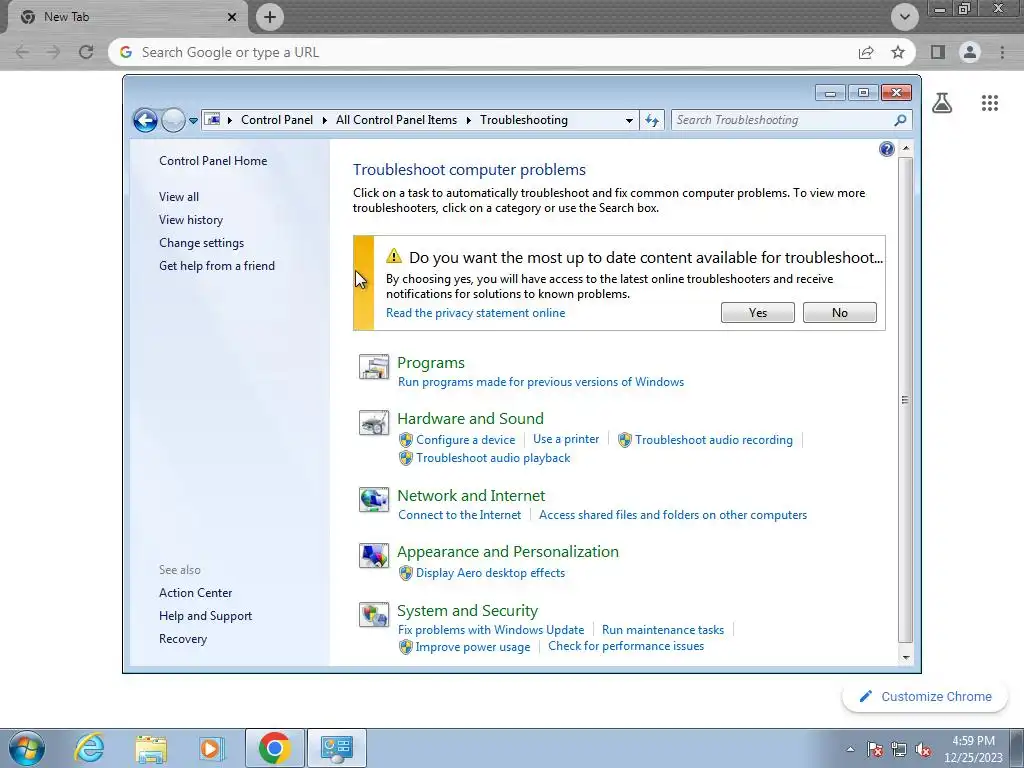Click the Network and Internet category icon
This screenshot has width=1024, height=768.
[x=374, y=500]
